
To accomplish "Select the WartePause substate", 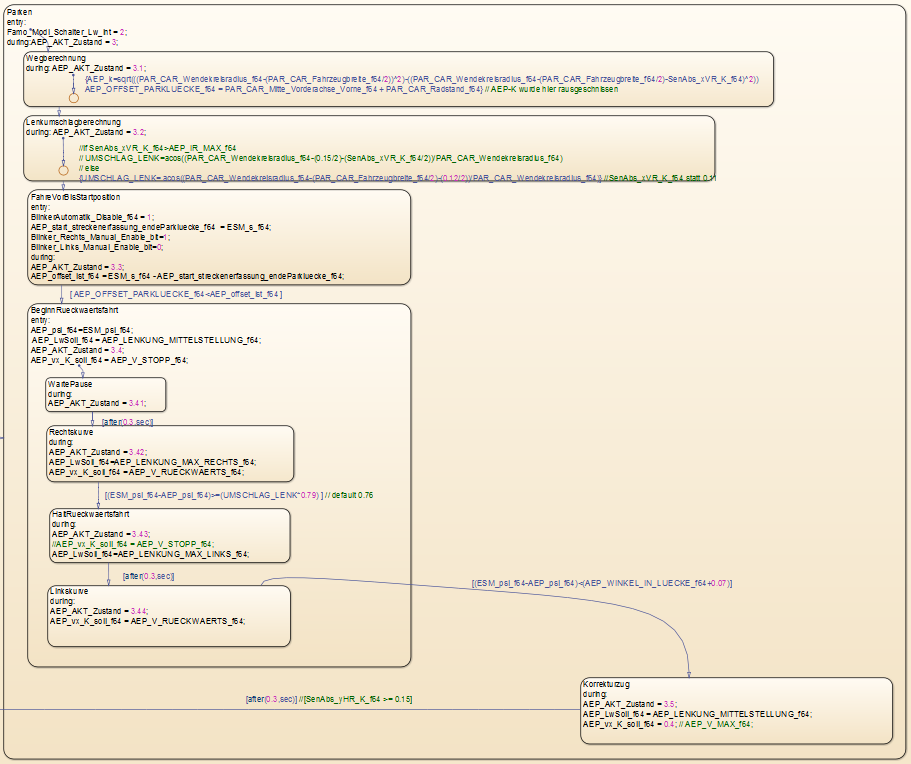I will (105, 394).
